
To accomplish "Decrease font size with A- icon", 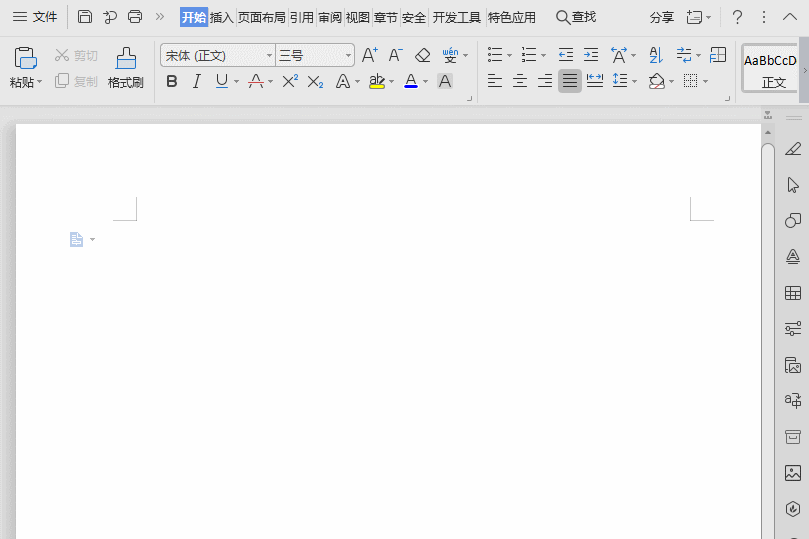I will [396, 55].
